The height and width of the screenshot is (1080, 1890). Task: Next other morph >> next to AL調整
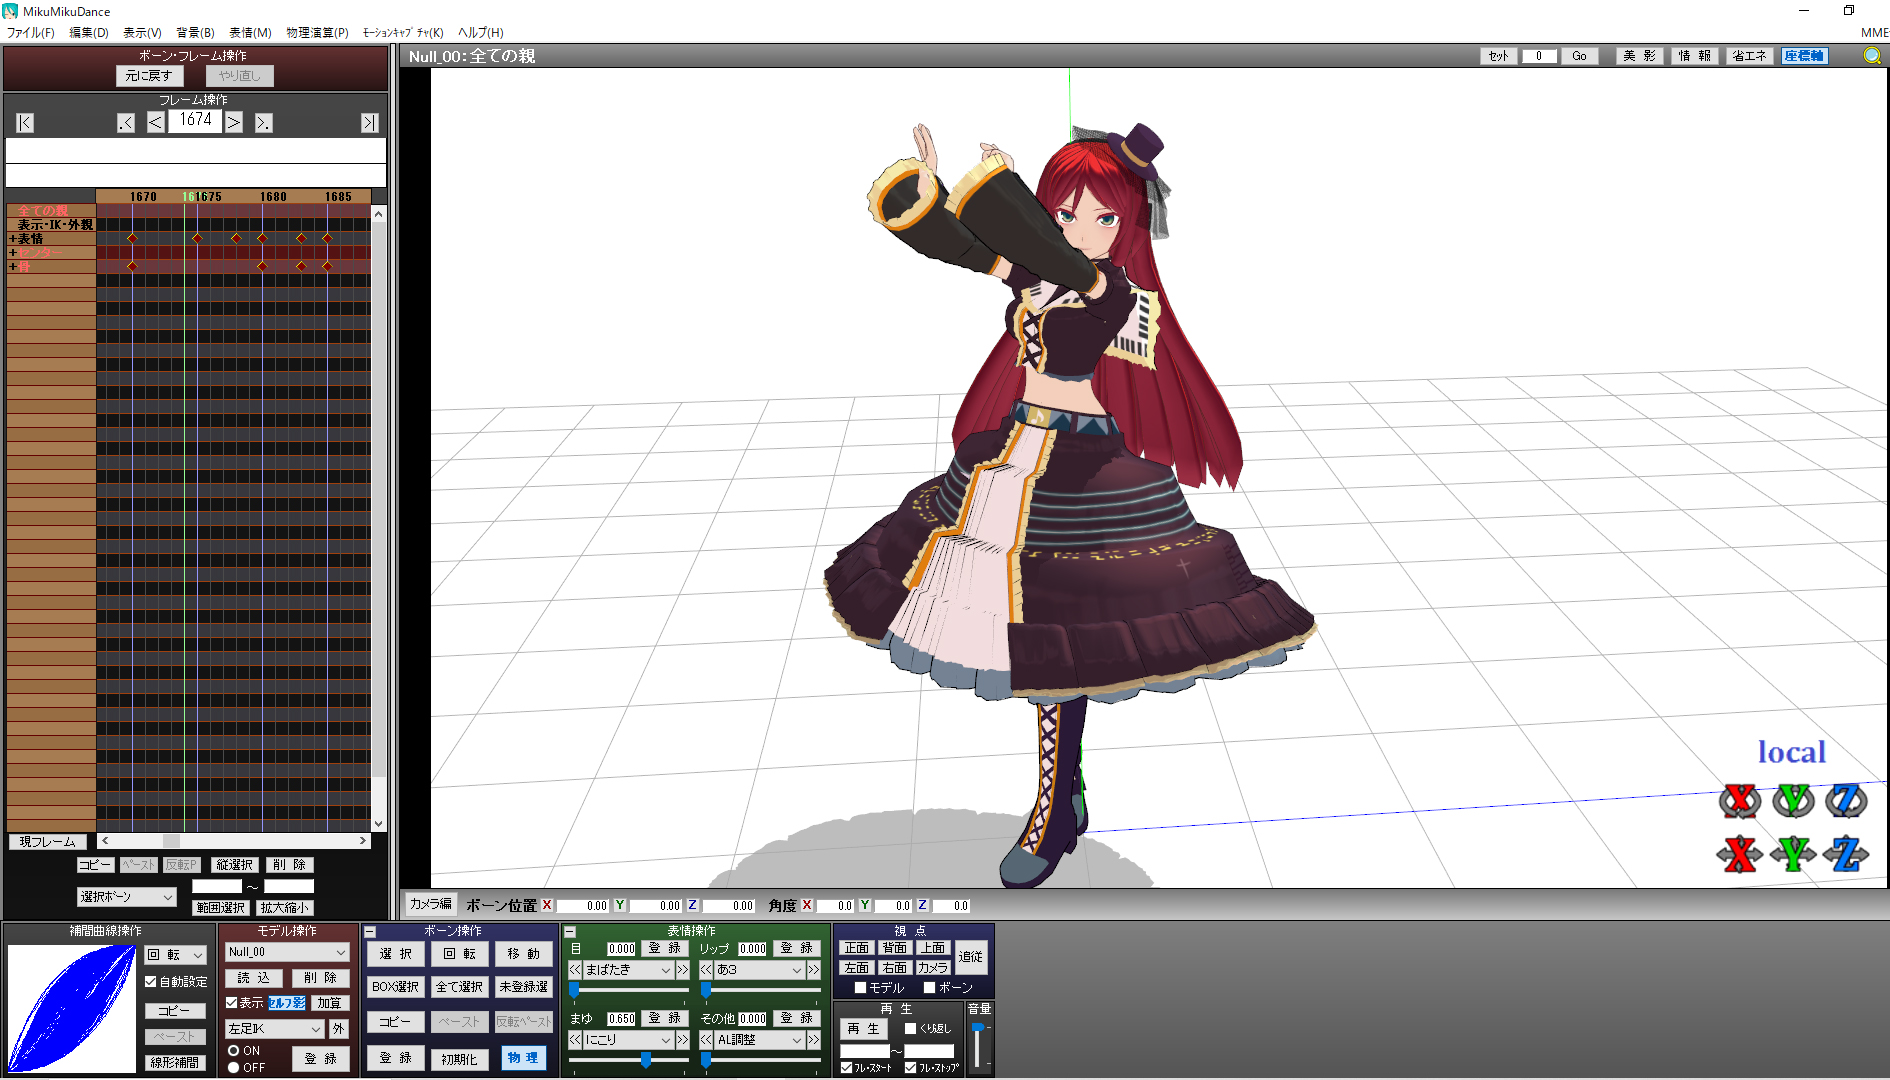pos(813,1040)
